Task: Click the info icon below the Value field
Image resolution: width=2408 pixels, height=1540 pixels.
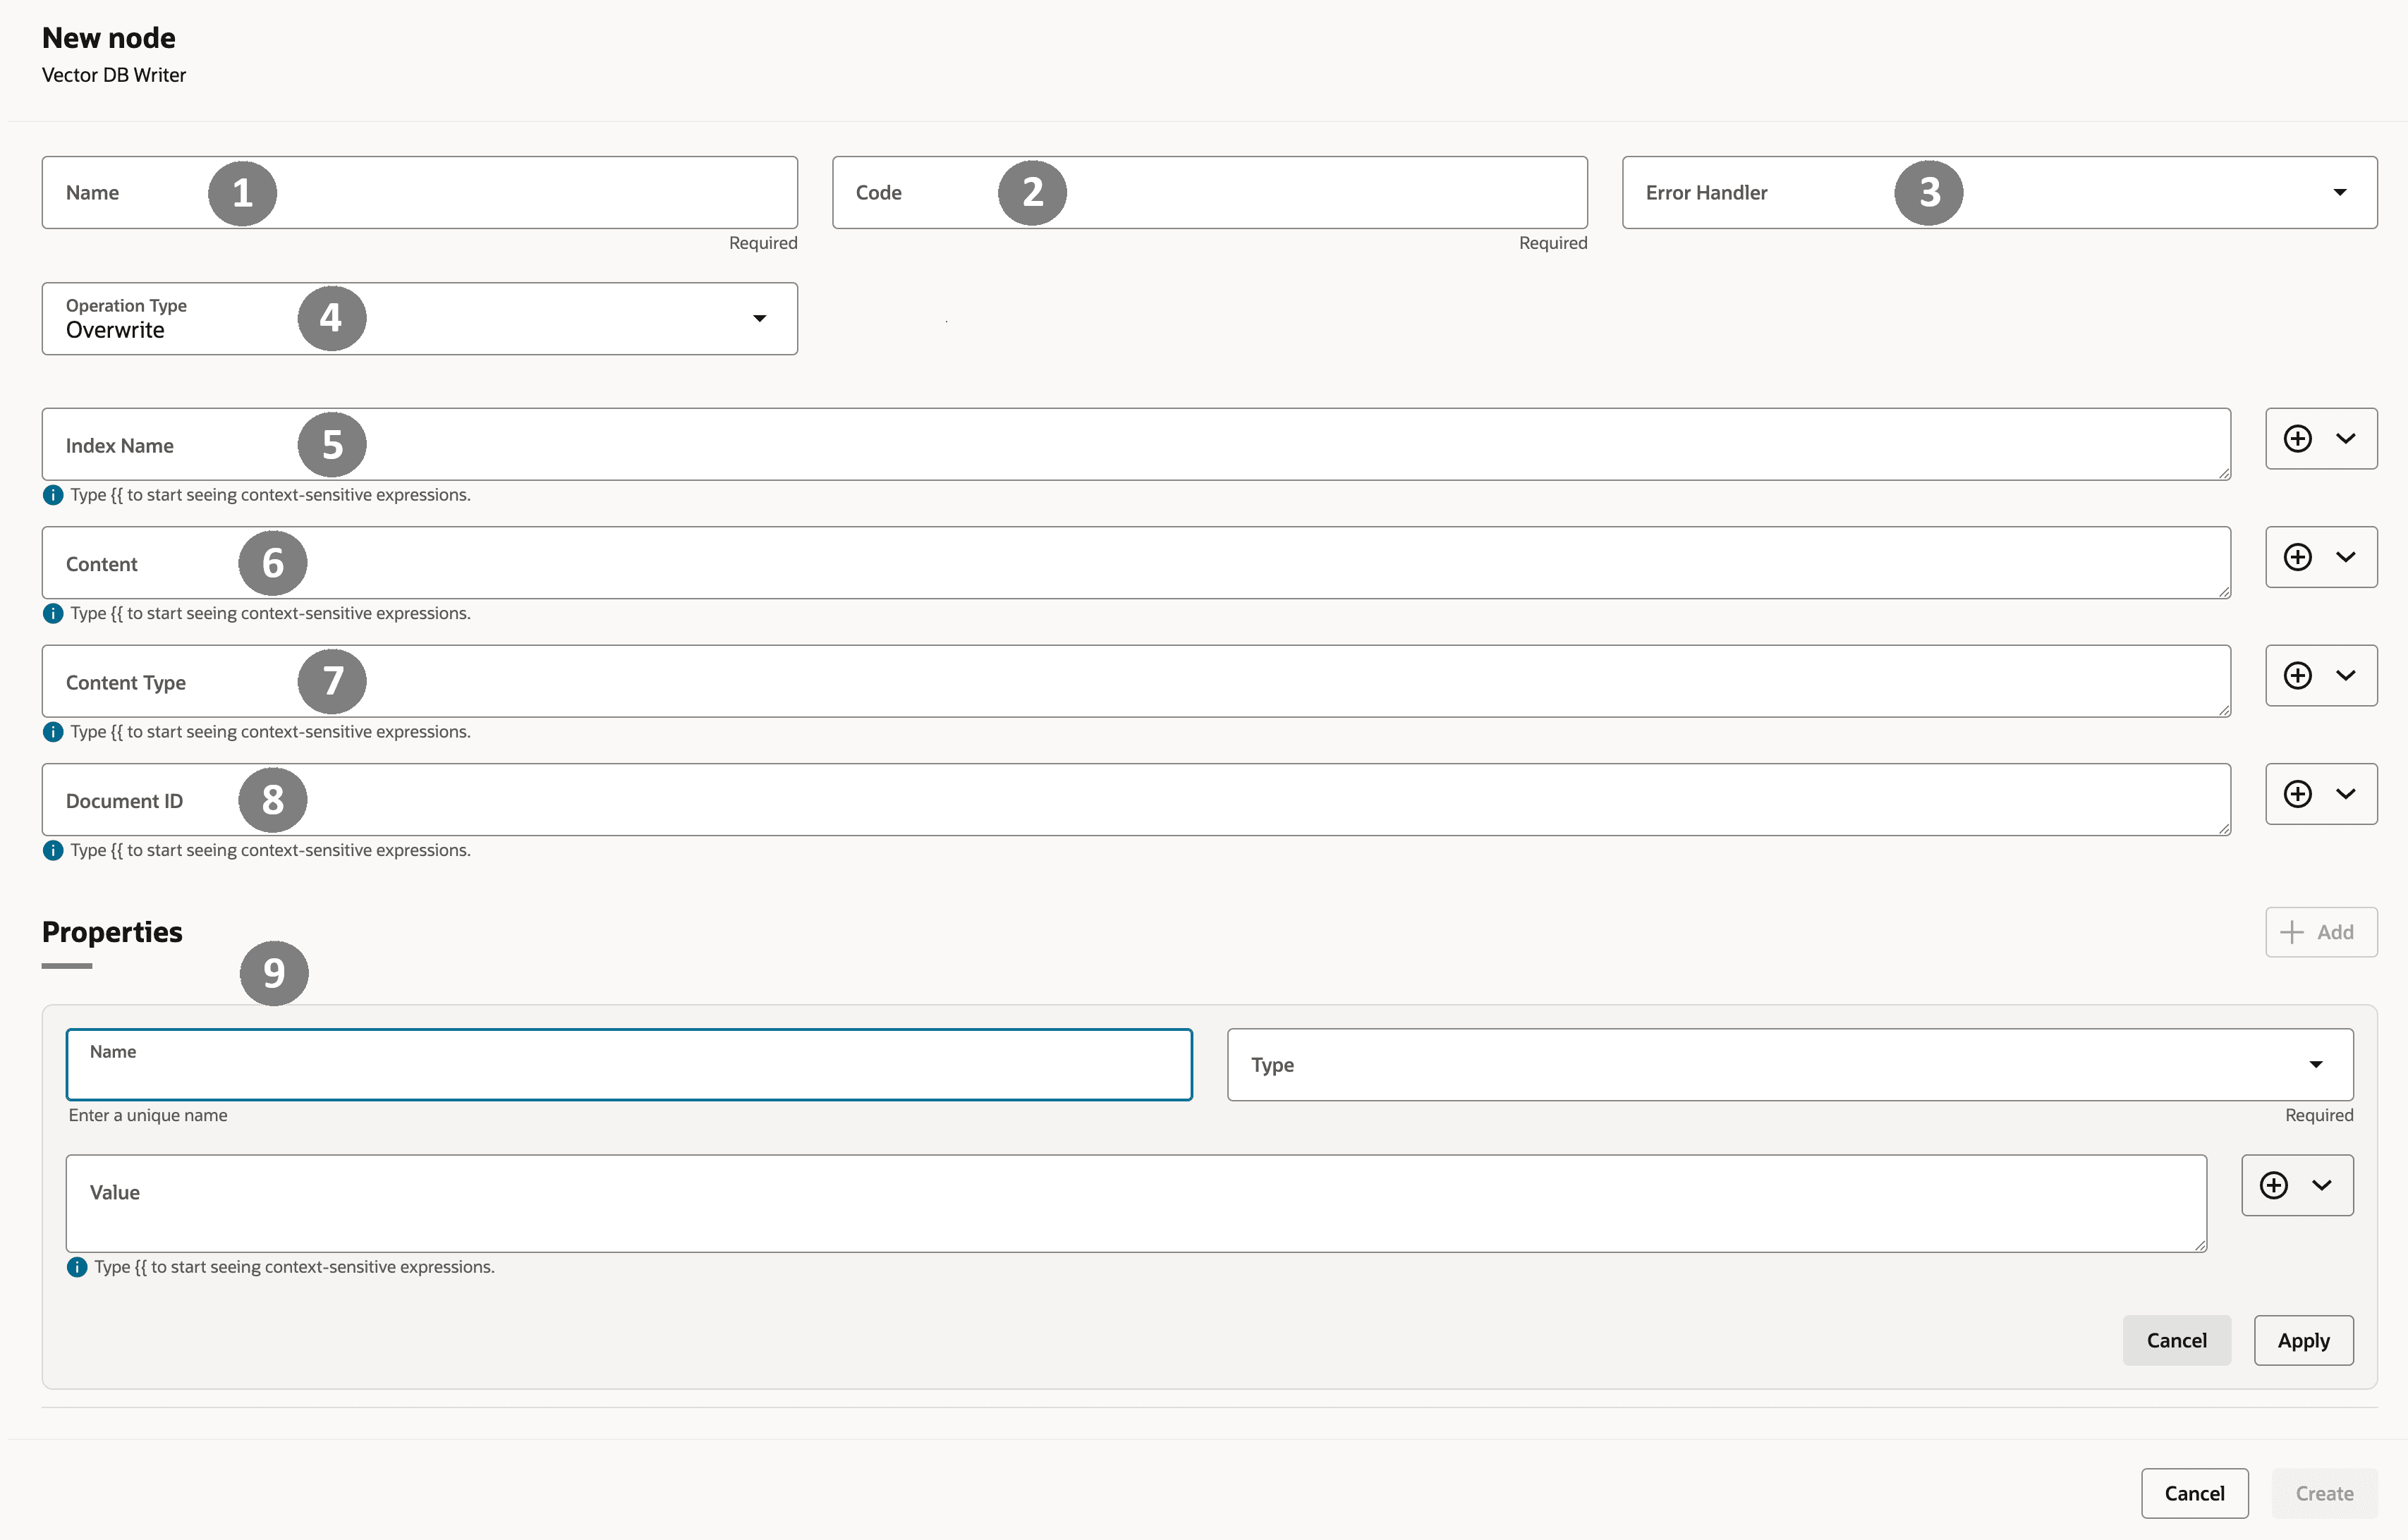Action: 77,1266
